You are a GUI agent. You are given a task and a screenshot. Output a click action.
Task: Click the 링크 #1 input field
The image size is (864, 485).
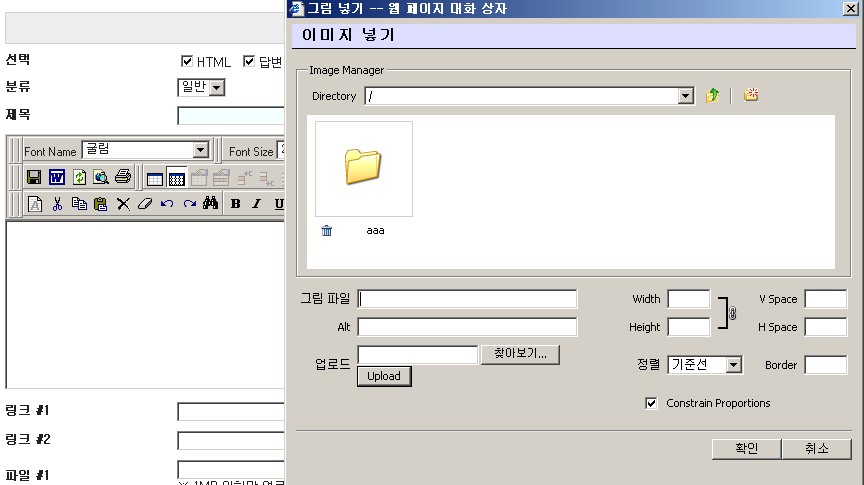tap(231, 412)
